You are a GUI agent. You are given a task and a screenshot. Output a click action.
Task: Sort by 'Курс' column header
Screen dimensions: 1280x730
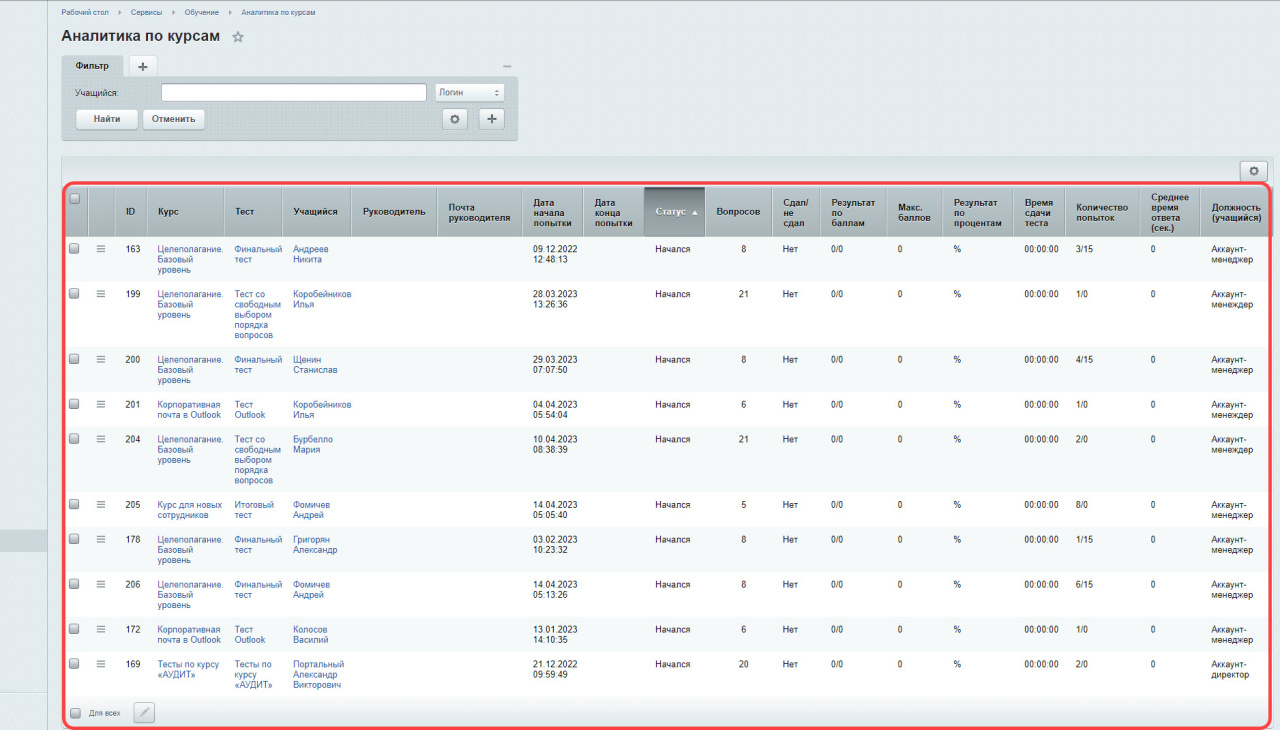pyautogui.click(x=186, y=212)
